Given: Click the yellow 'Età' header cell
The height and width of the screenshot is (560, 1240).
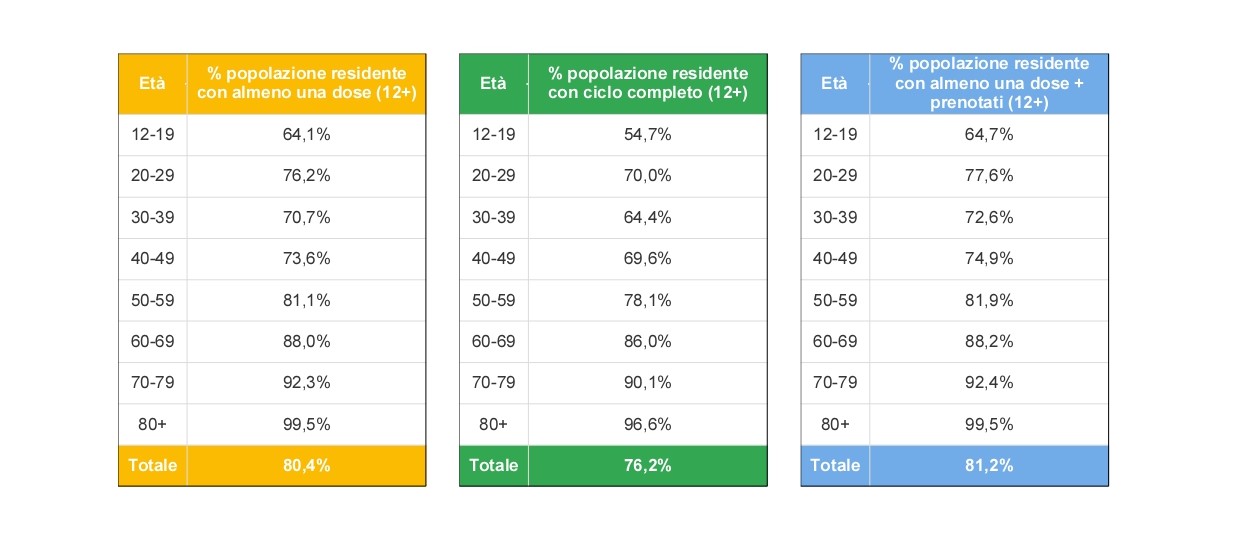Looking at the screenshot, I should click(152, 84).
